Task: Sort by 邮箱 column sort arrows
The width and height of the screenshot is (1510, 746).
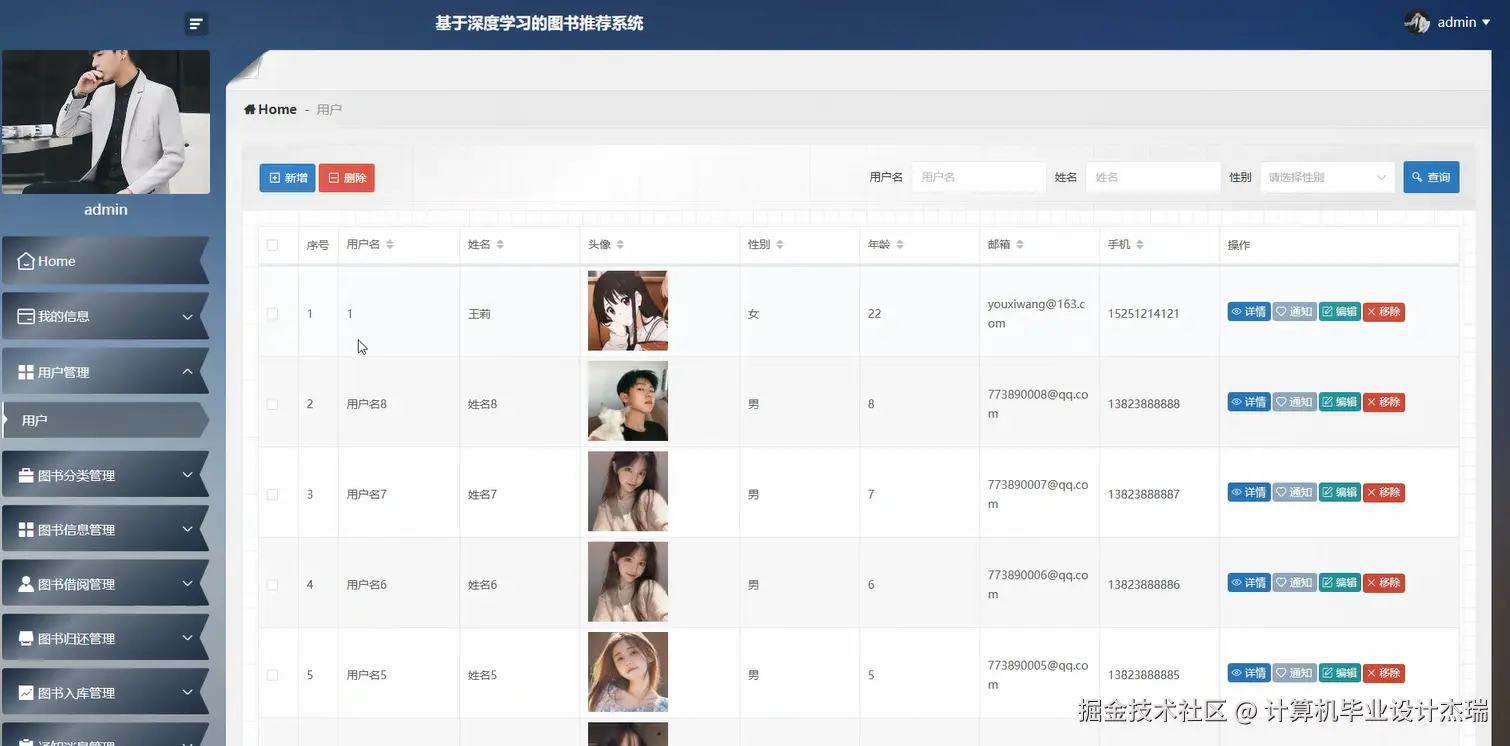Action: pyautogui.click(x=1020, y=245)
